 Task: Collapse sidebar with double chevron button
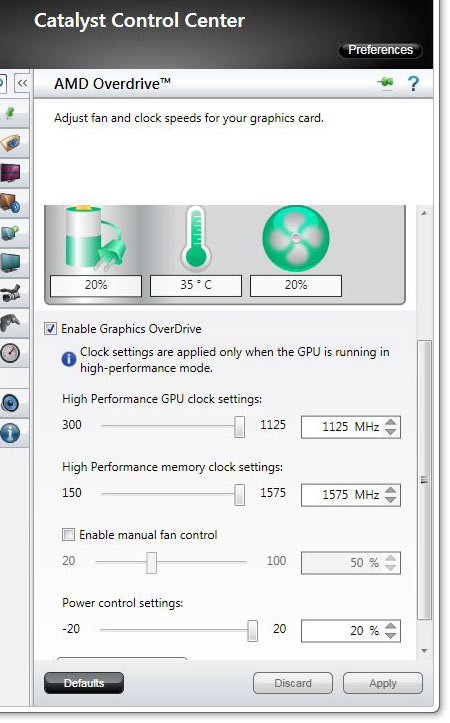pos(22,83)
